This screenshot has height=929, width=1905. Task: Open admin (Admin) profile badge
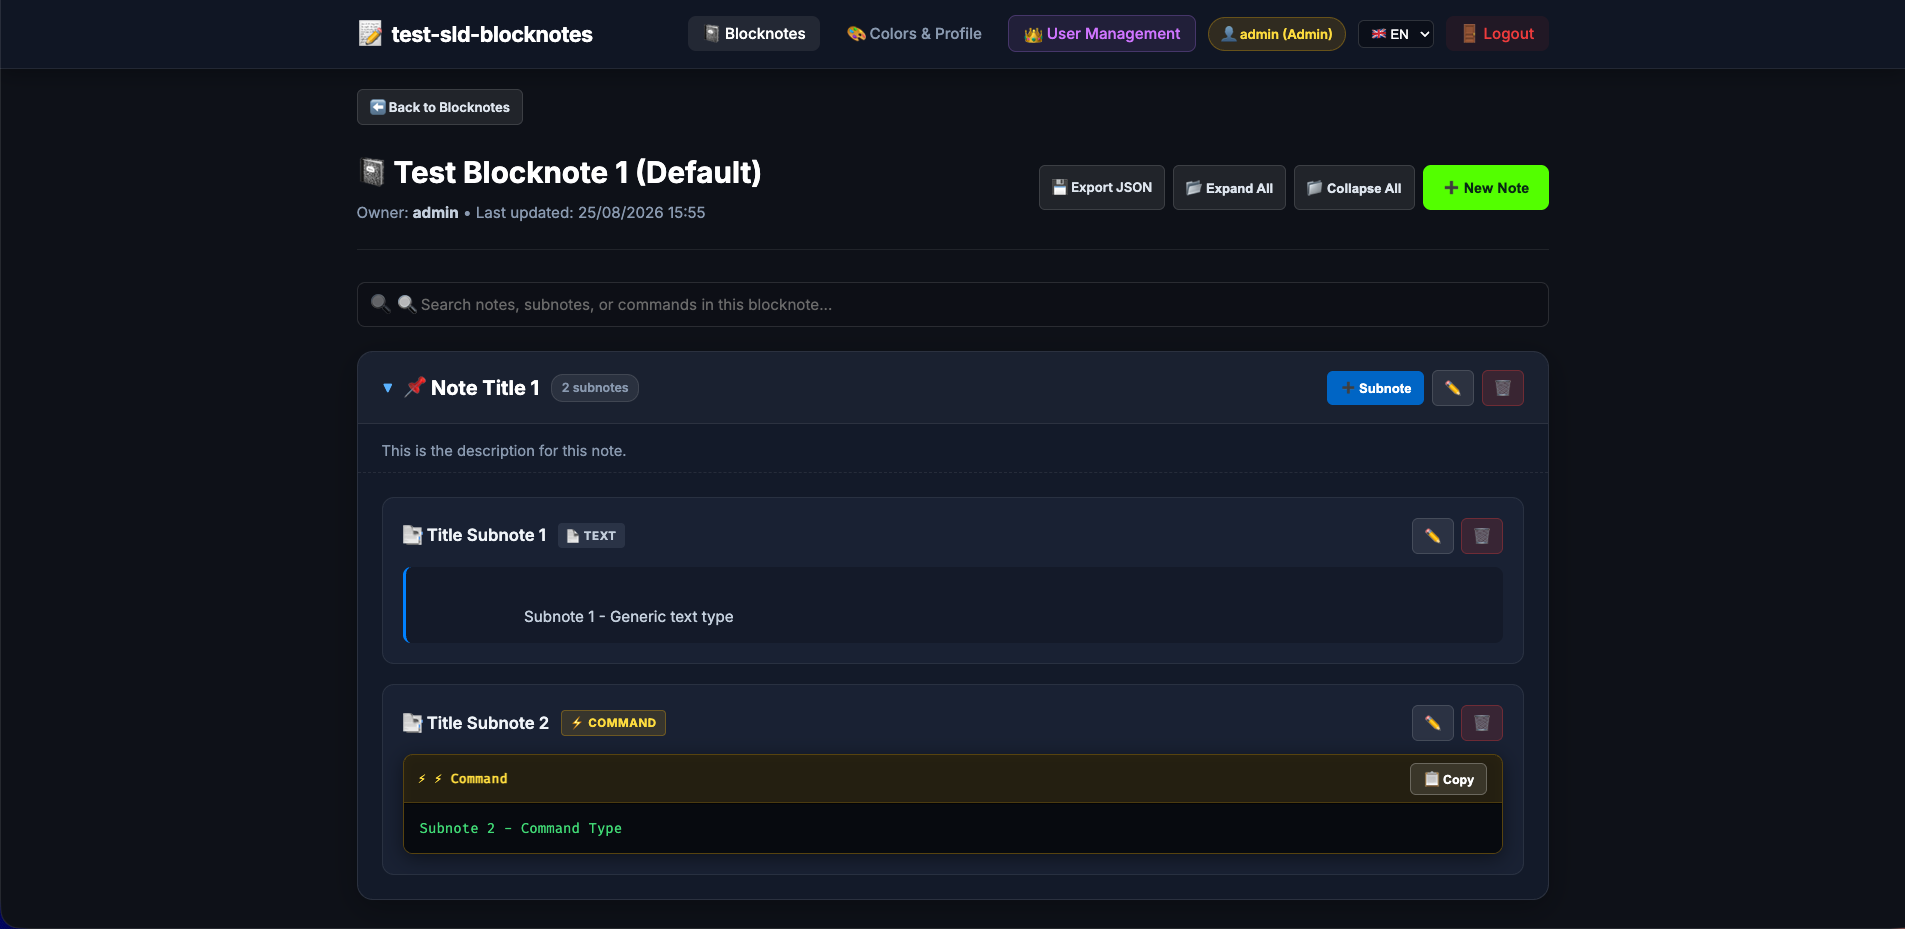point(1277,34)
